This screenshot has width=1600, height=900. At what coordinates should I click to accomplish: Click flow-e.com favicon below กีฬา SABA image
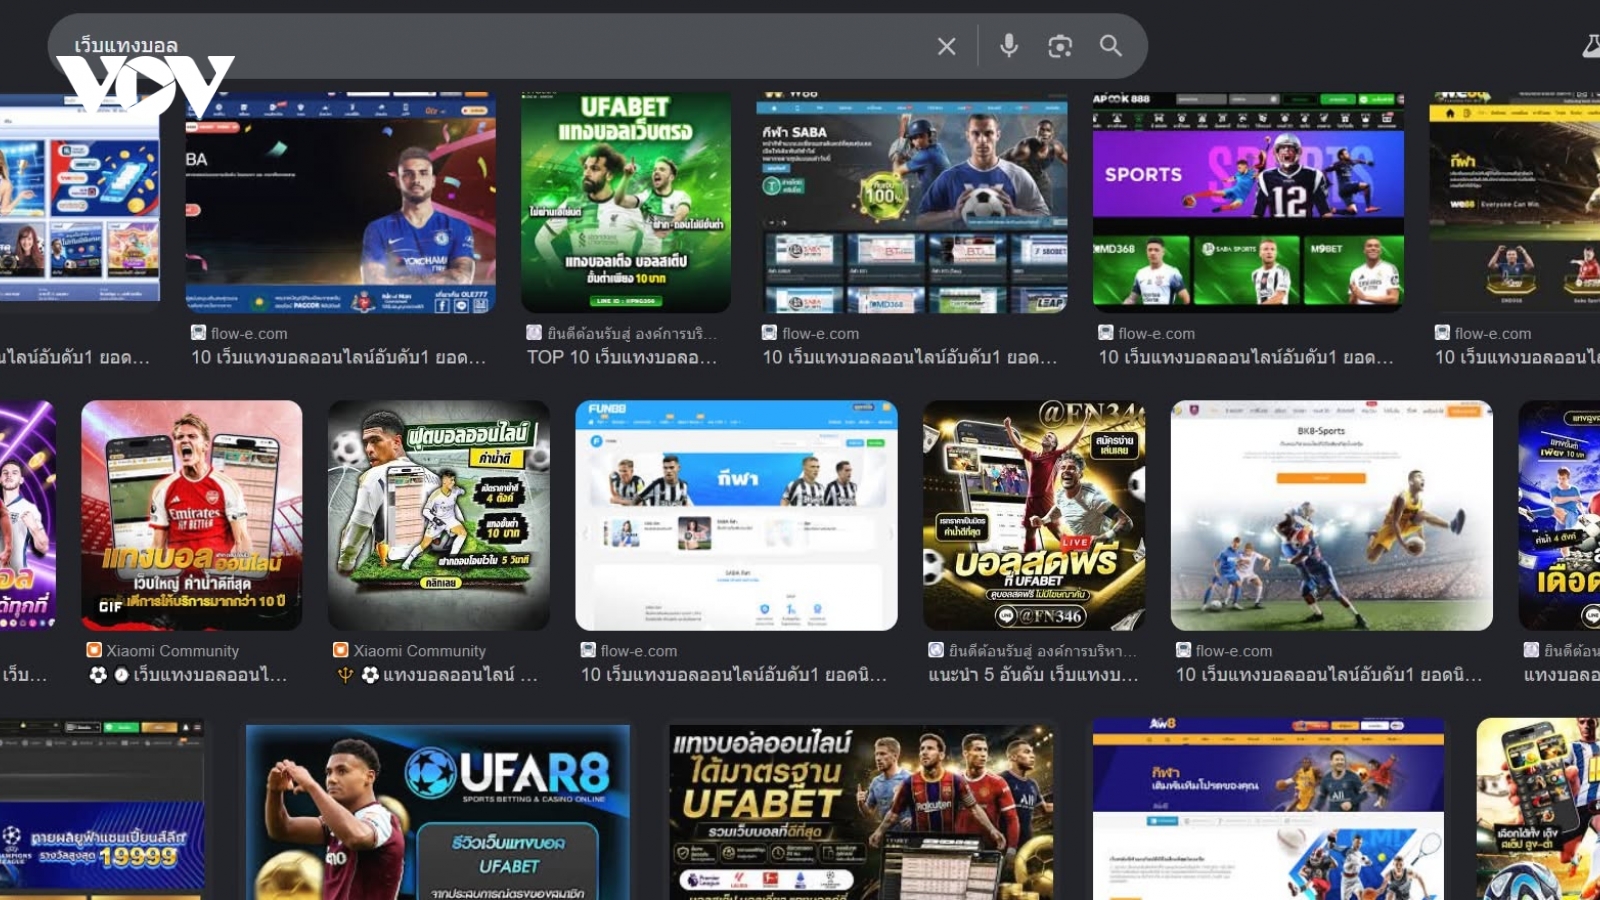770,333
